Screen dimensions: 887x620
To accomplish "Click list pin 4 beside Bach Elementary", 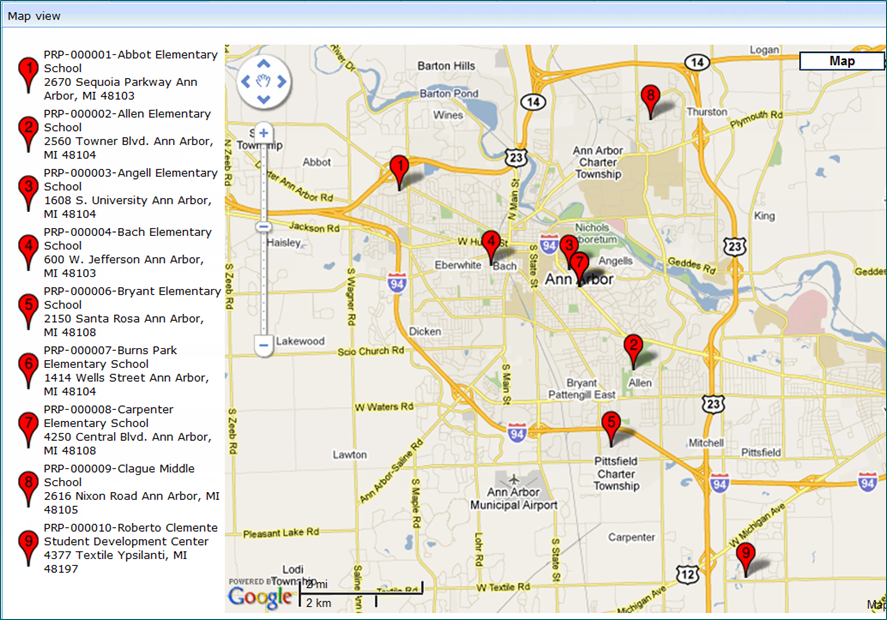I will (28, 252).
